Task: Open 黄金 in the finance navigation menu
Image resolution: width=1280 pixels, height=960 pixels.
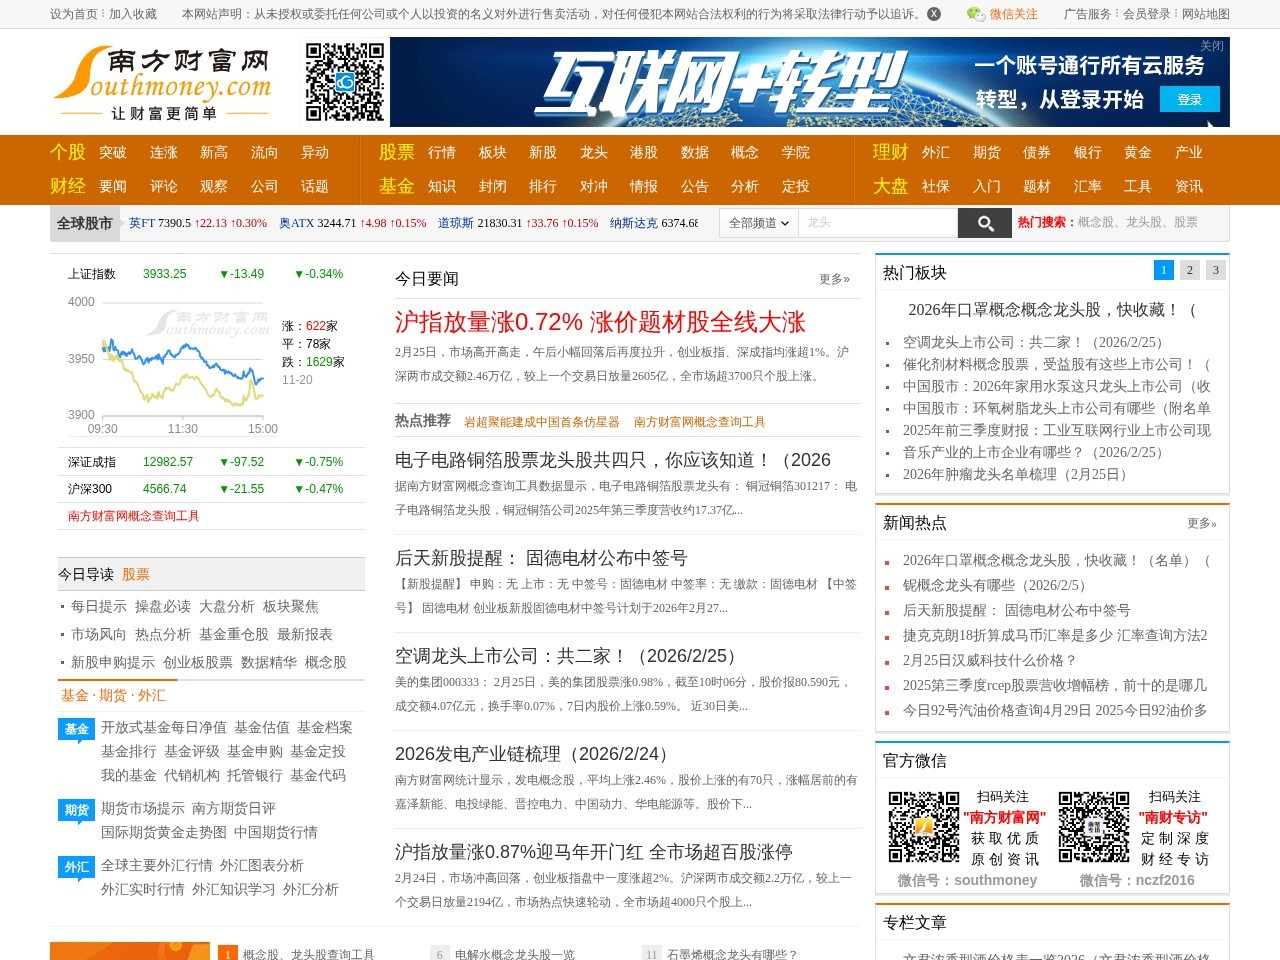Action: point(1138,152)
